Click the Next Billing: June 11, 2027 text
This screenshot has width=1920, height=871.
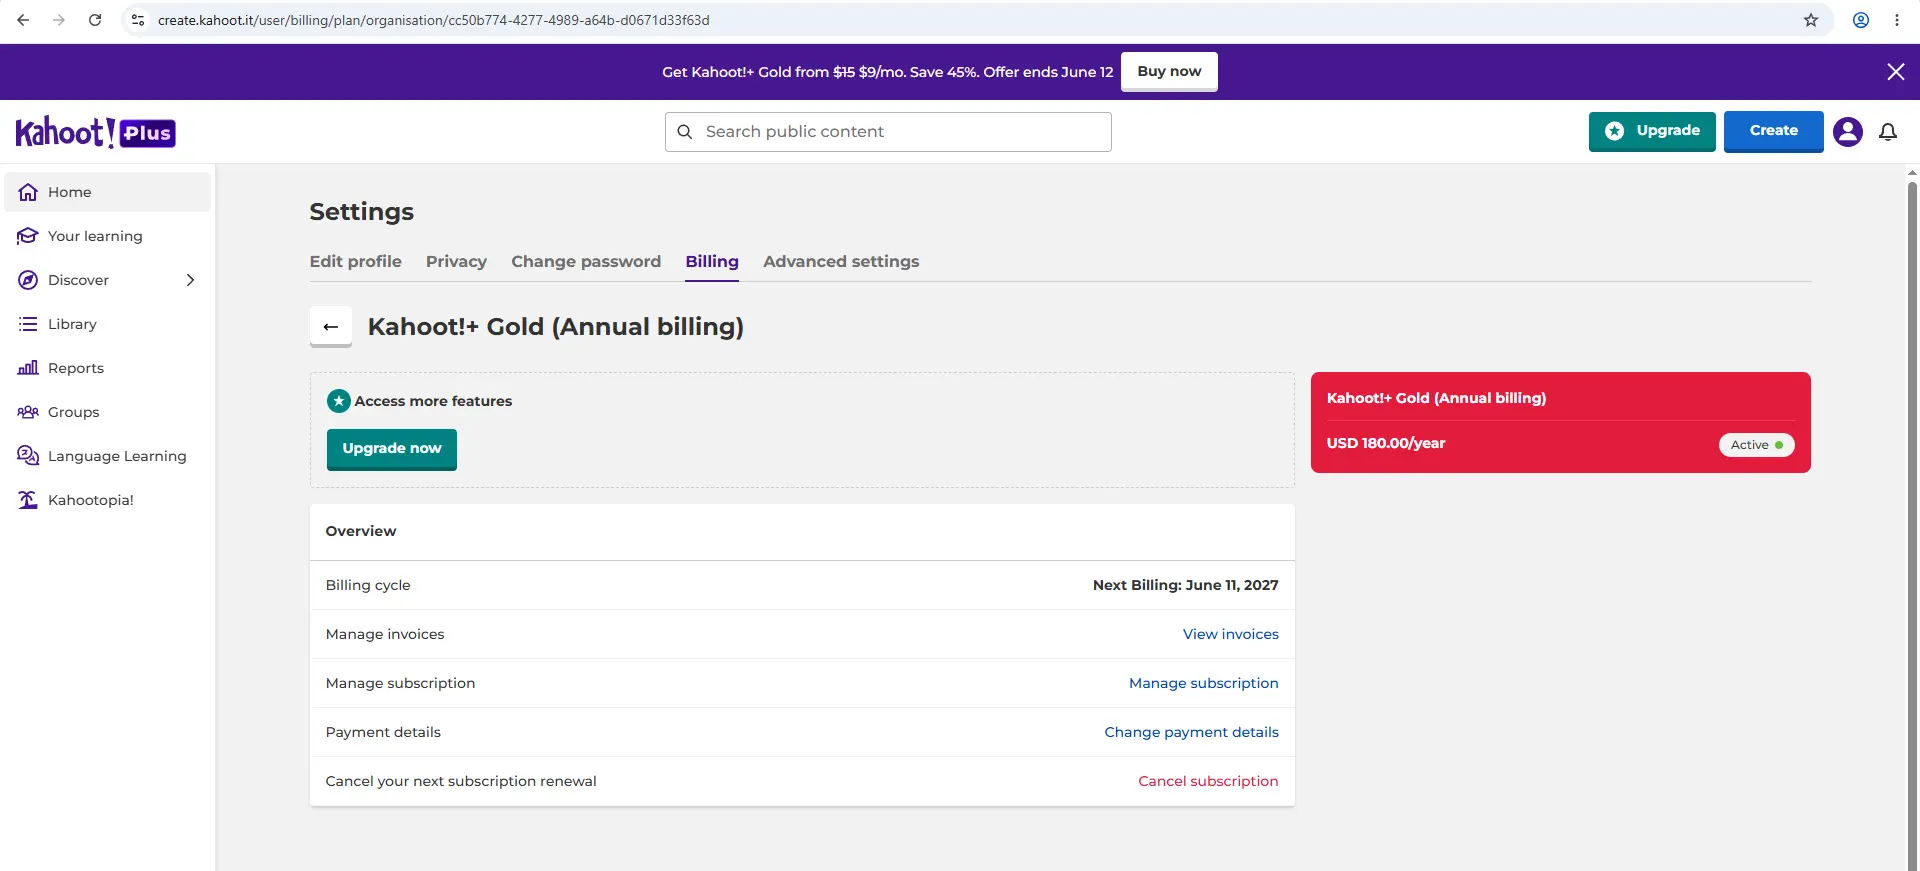(x=1186, y=585)
